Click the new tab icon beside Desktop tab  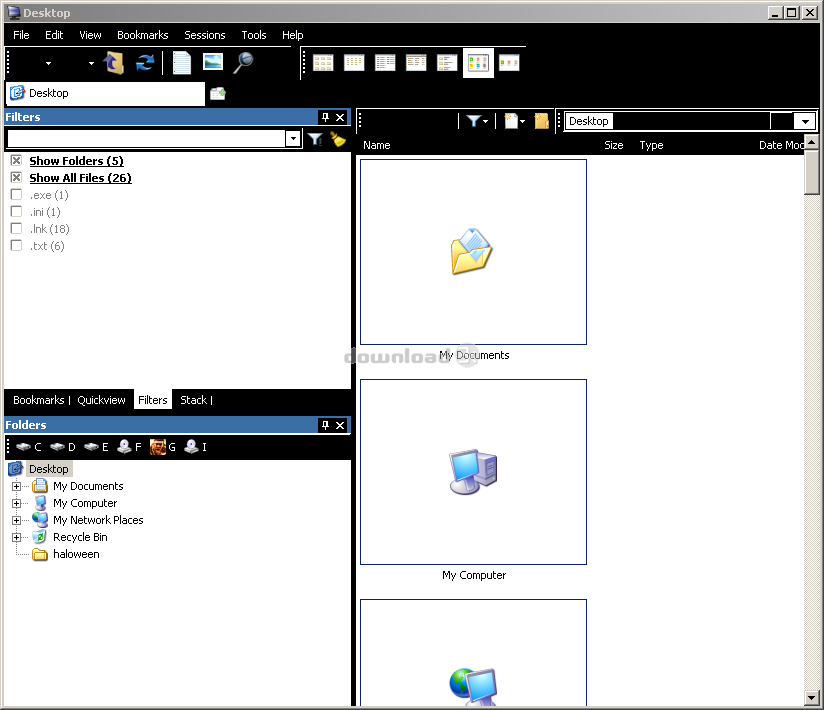pos(218,93)
